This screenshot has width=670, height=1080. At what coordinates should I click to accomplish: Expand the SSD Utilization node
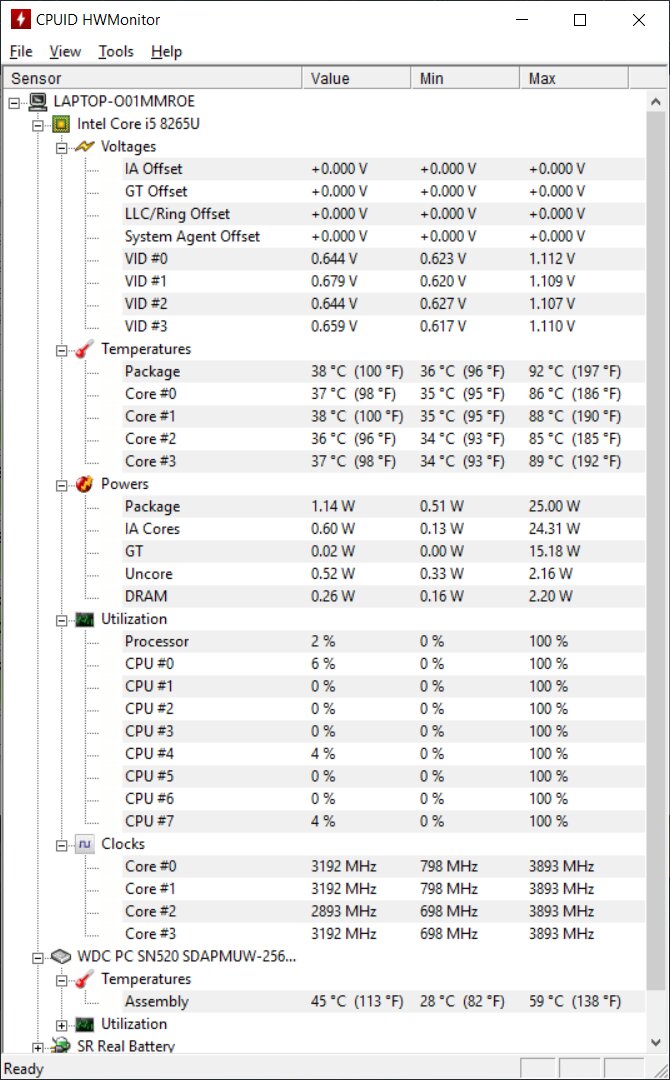61,1025
